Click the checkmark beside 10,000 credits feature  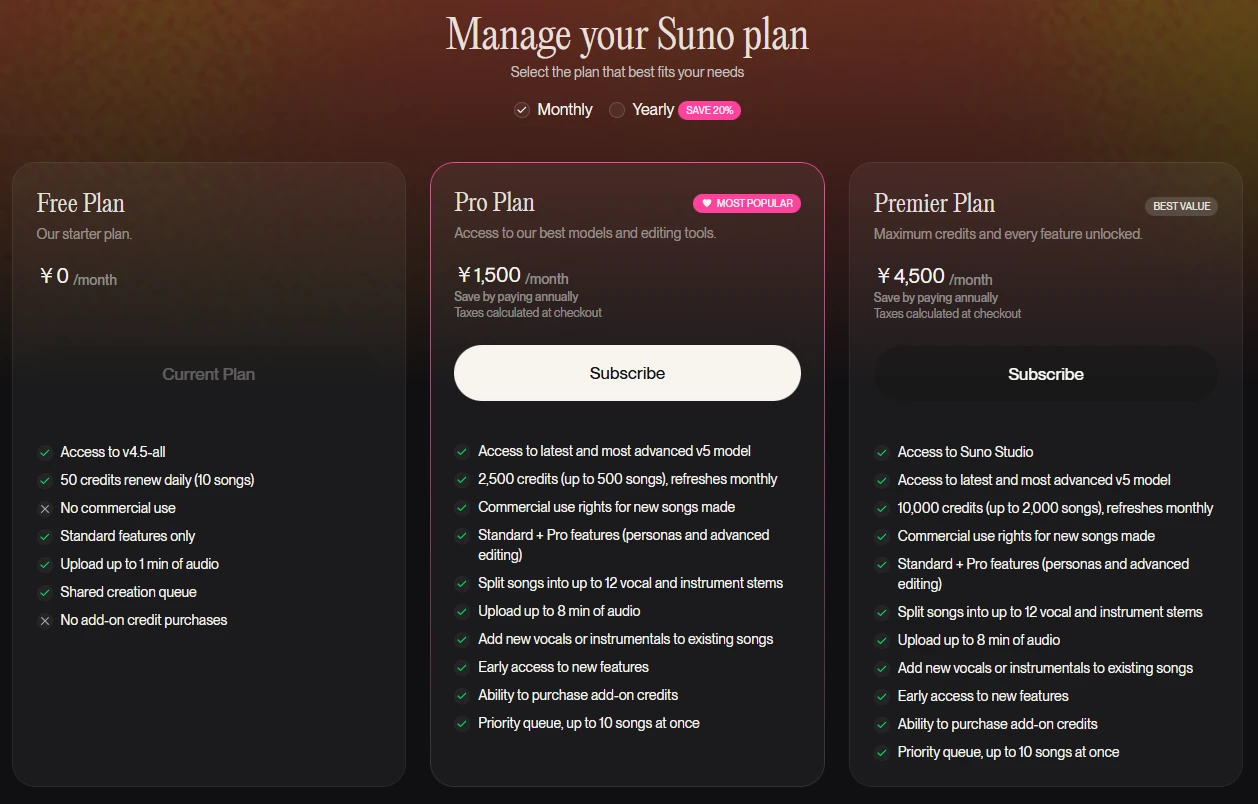(882, 508)
